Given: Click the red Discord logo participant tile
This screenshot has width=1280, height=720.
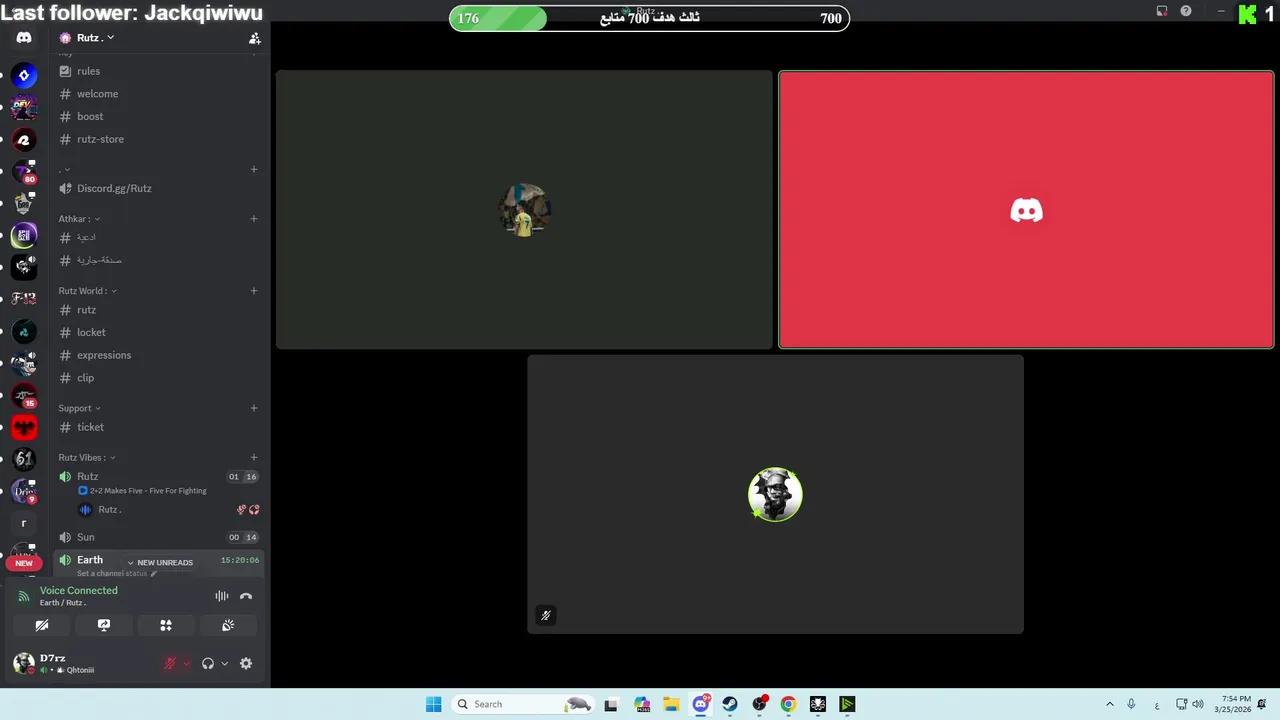Looking at the screenshot, I should (x=1026, y=210).
